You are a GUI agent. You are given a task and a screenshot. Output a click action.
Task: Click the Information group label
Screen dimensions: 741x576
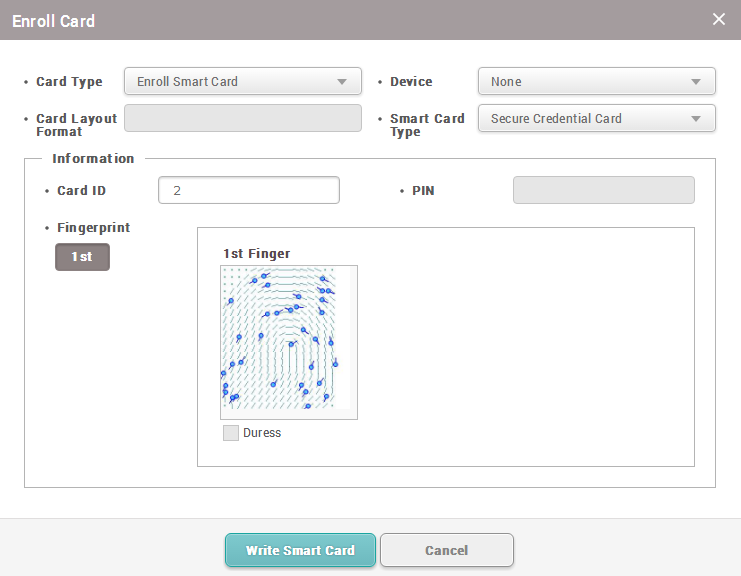pos(93,158)
